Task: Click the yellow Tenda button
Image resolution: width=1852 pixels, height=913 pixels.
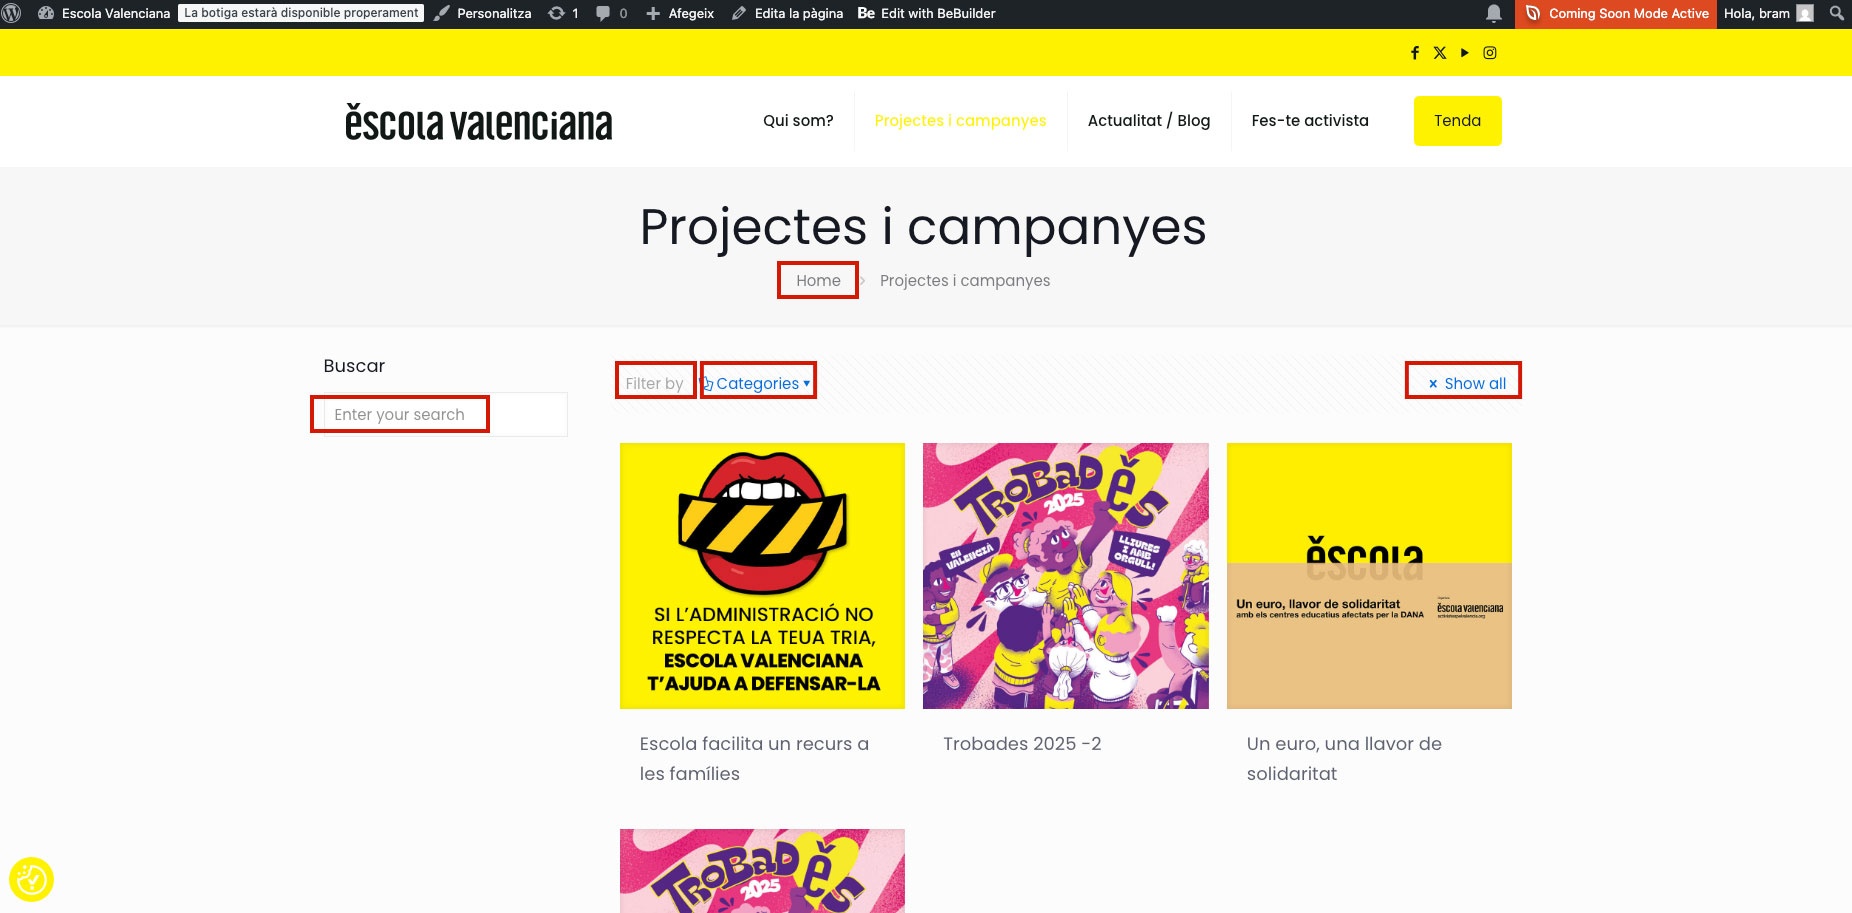Action: pos(1457,121)
